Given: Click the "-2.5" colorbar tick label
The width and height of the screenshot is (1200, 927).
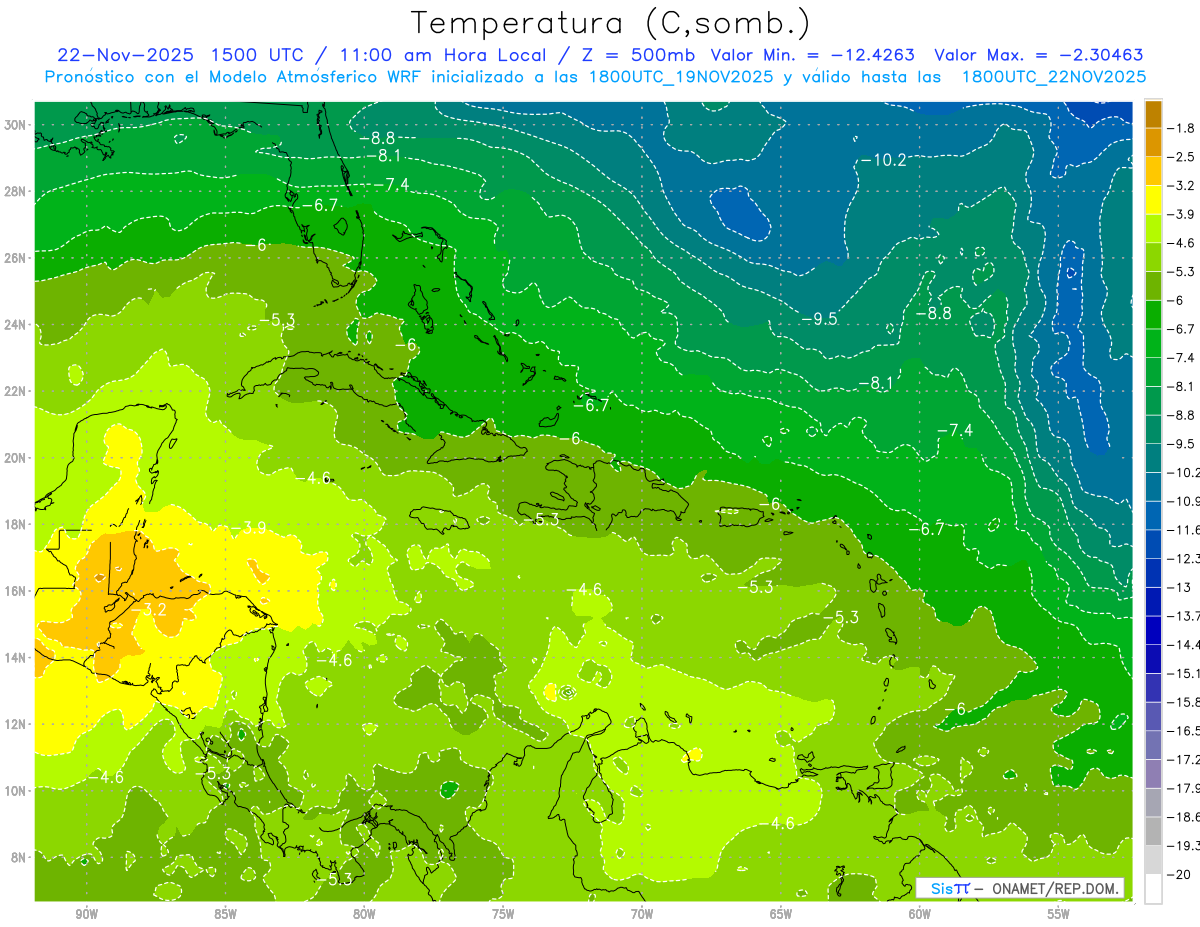Looking at the screenshot, I should click(1182, 157).
